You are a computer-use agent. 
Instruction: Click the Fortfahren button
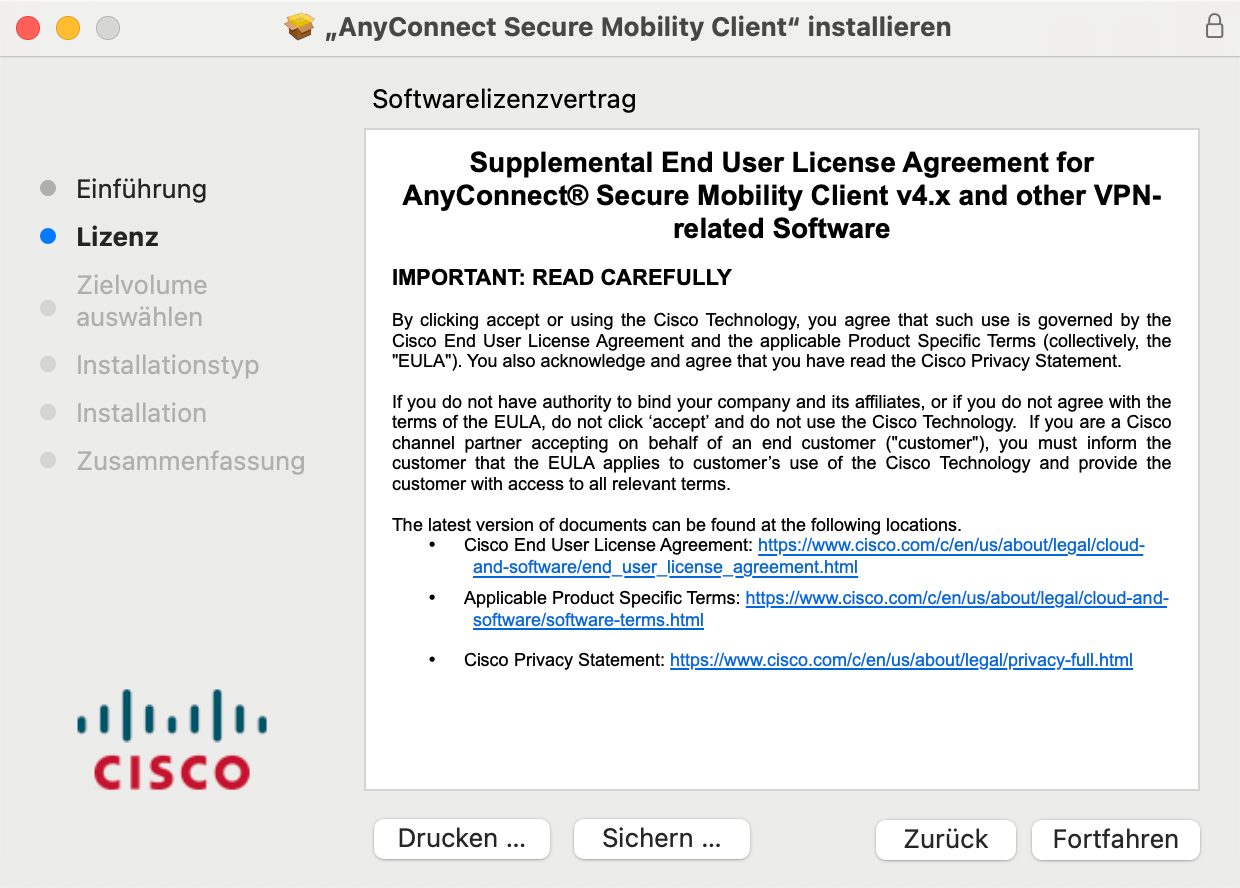coord(1115,839)
